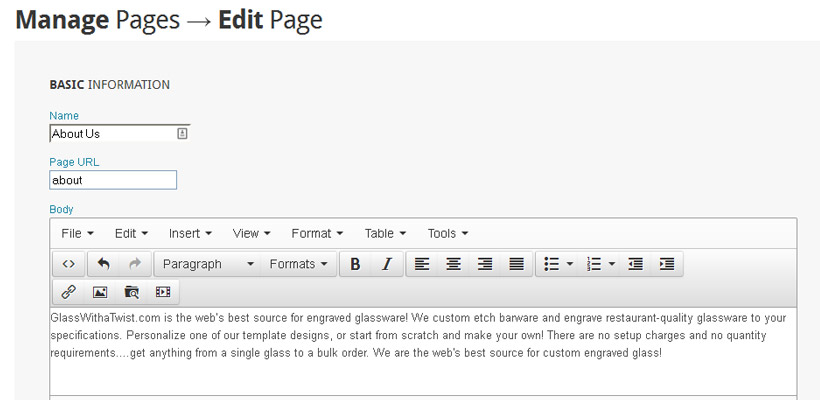Insert or edit link
This screenshot has width=820, height=400.
(69, 292)
